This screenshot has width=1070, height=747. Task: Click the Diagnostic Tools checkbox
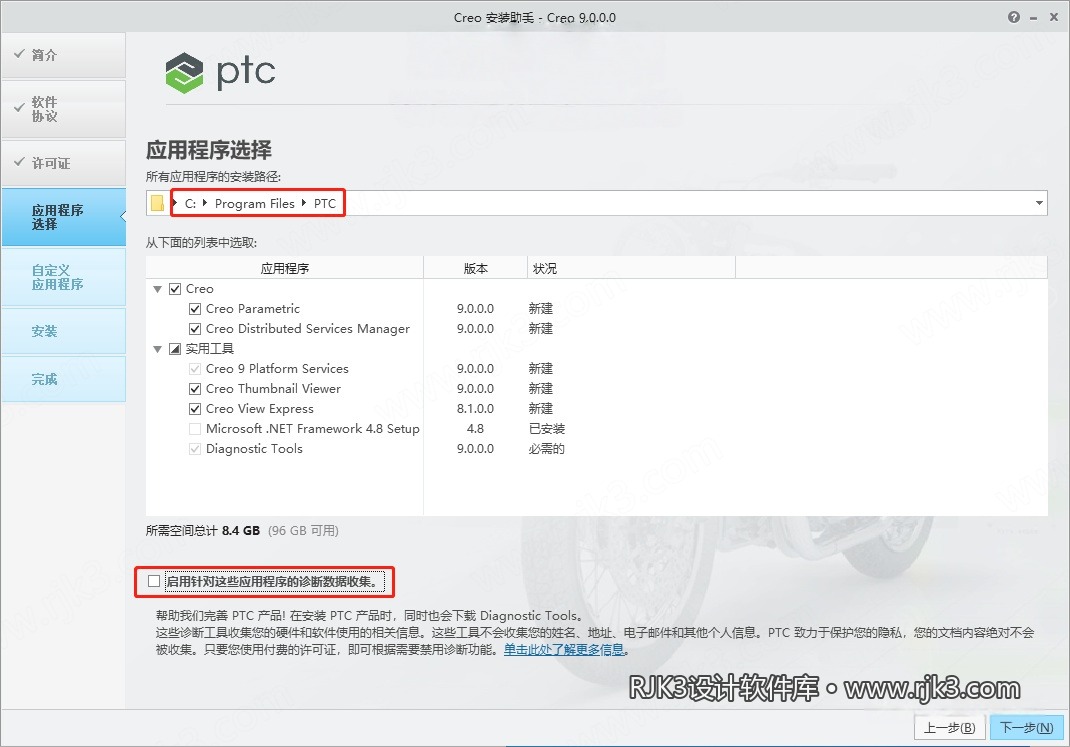coord(195,449)
